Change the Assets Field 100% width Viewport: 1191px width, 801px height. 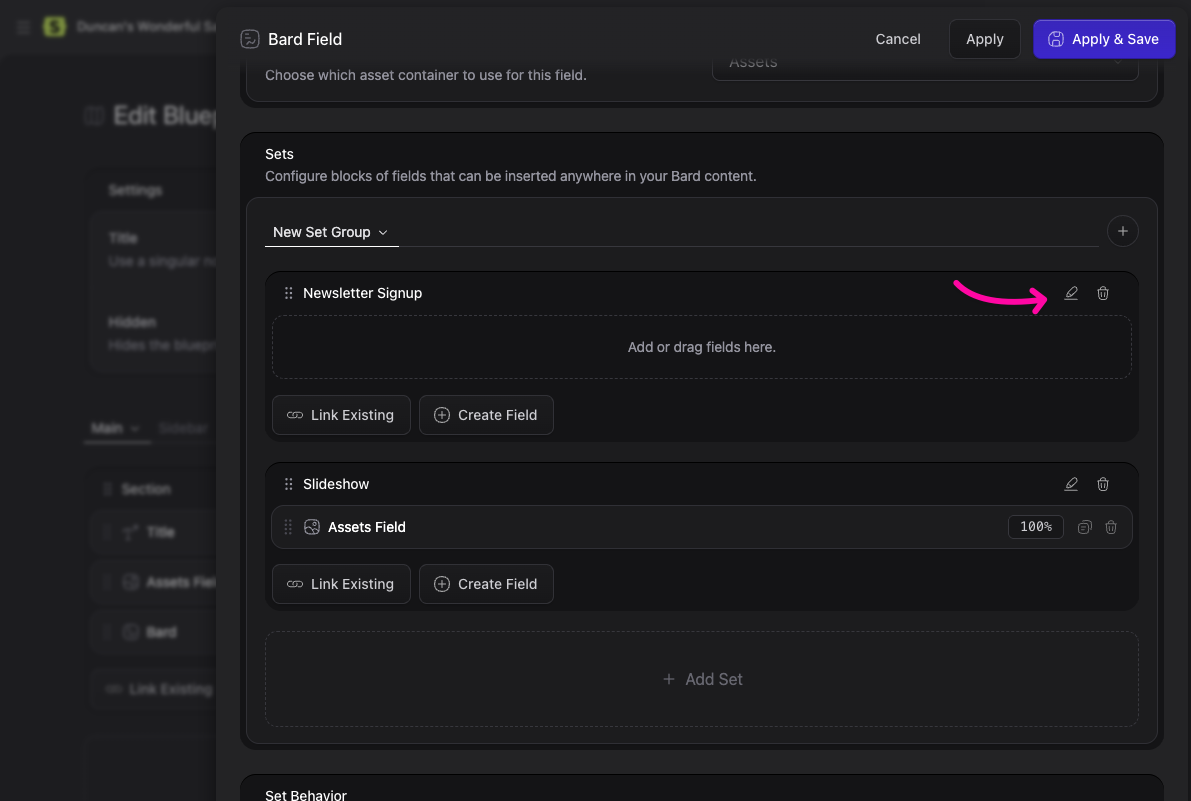(x=1035, y=527)
